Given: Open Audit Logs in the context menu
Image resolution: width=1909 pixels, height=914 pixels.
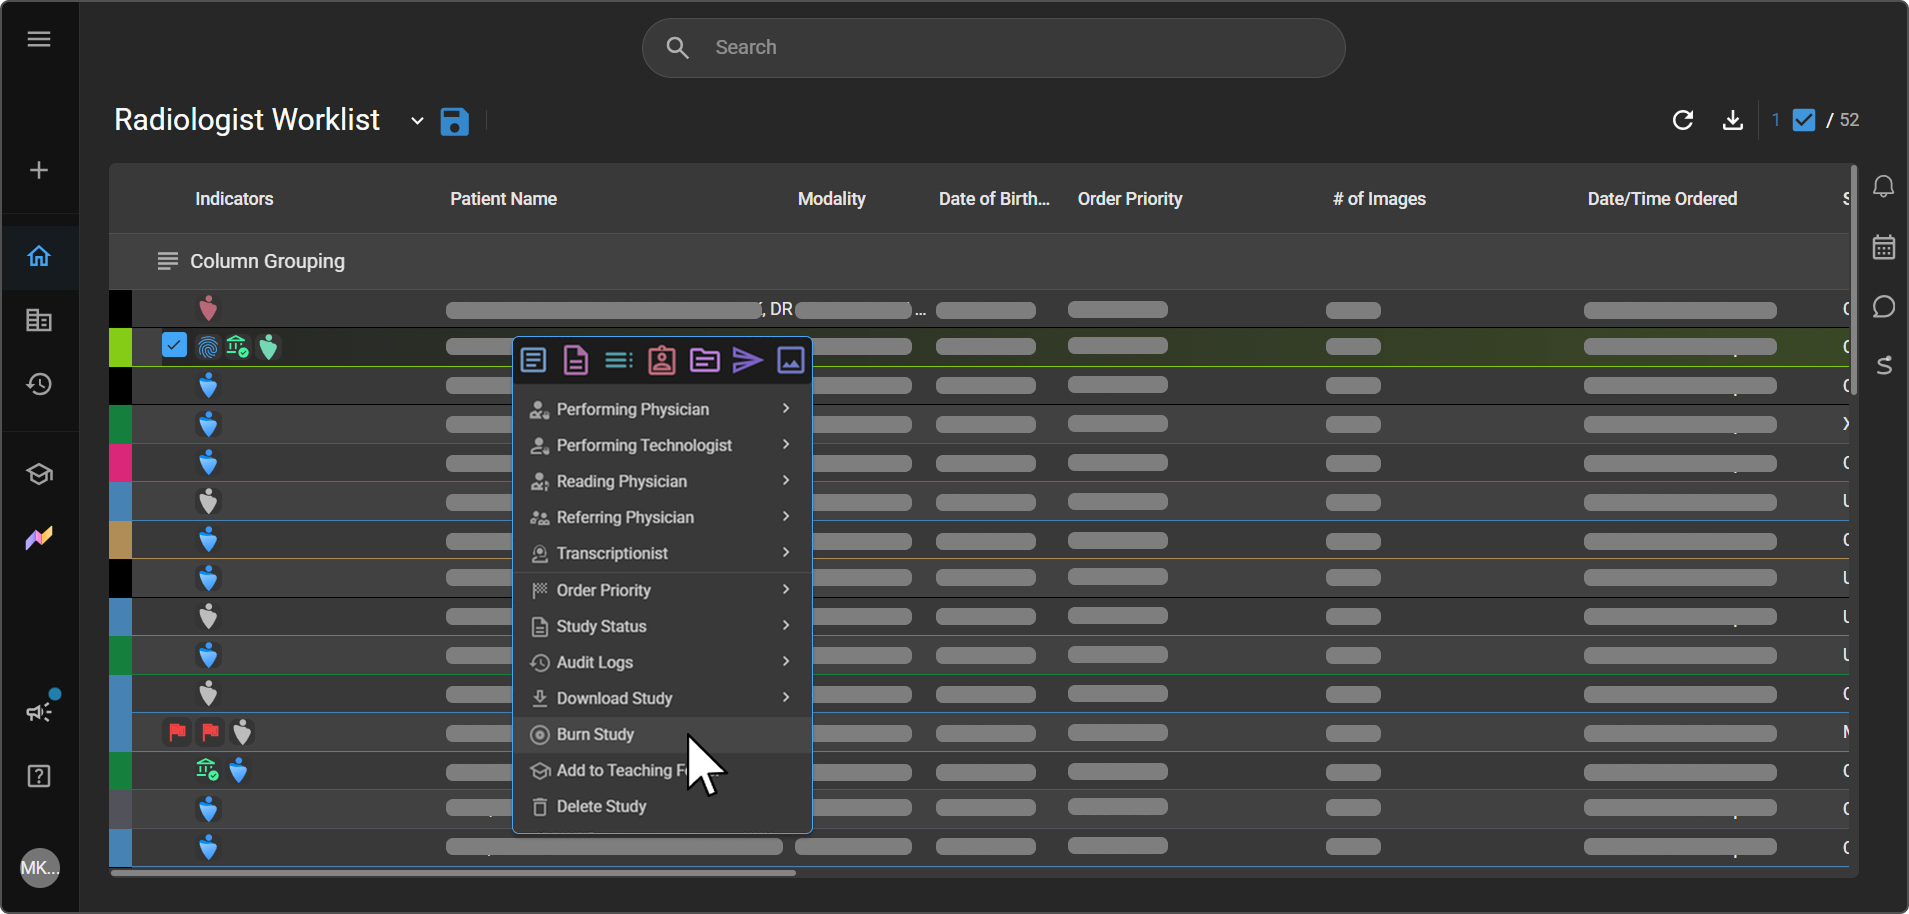Looking at the screenshot, I should pos(661,662).
